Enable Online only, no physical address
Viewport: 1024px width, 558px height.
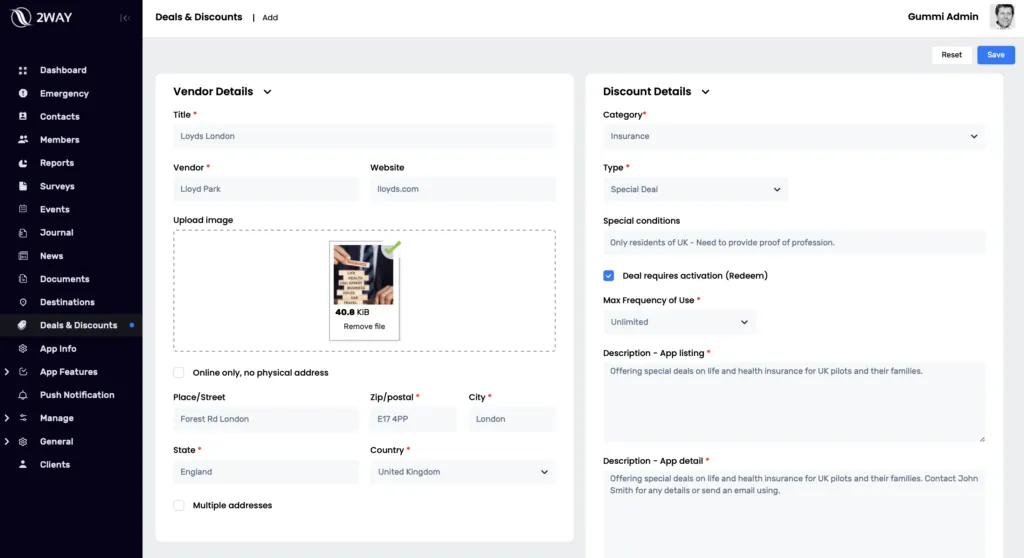tap(179, 372)
